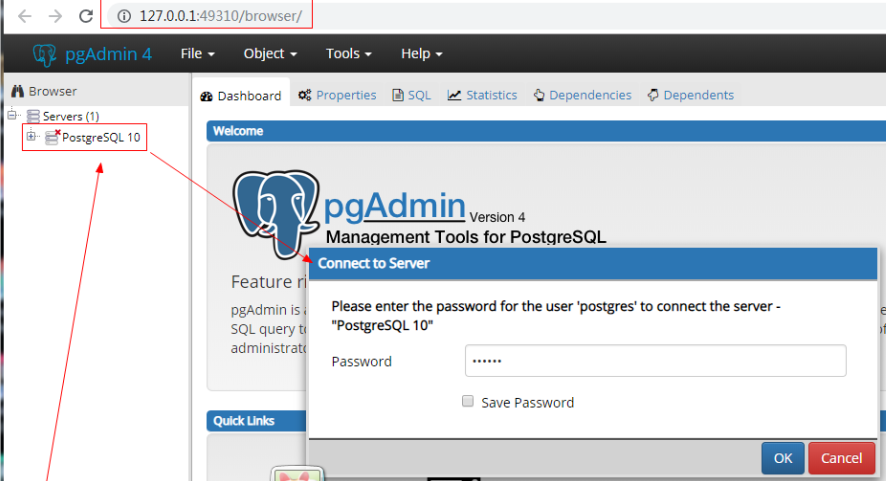
Task: Reload the page with refresh icon
Action: click(x=86, y=16)
